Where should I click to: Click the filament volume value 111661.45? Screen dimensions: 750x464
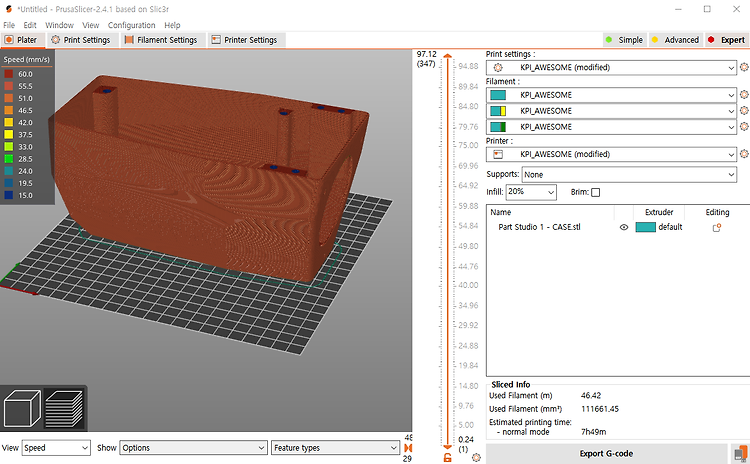[600, 409]
